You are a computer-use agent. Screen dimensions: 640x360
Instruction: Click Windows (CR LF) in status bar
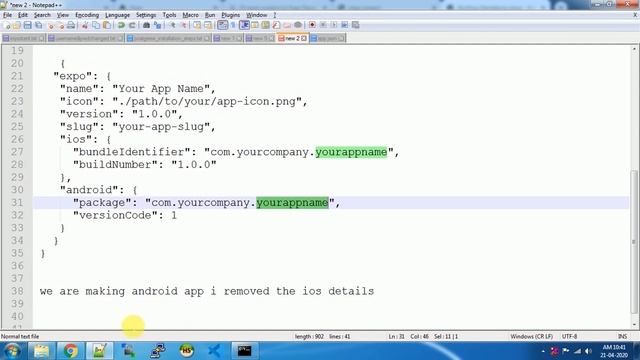tap(531, 336)
